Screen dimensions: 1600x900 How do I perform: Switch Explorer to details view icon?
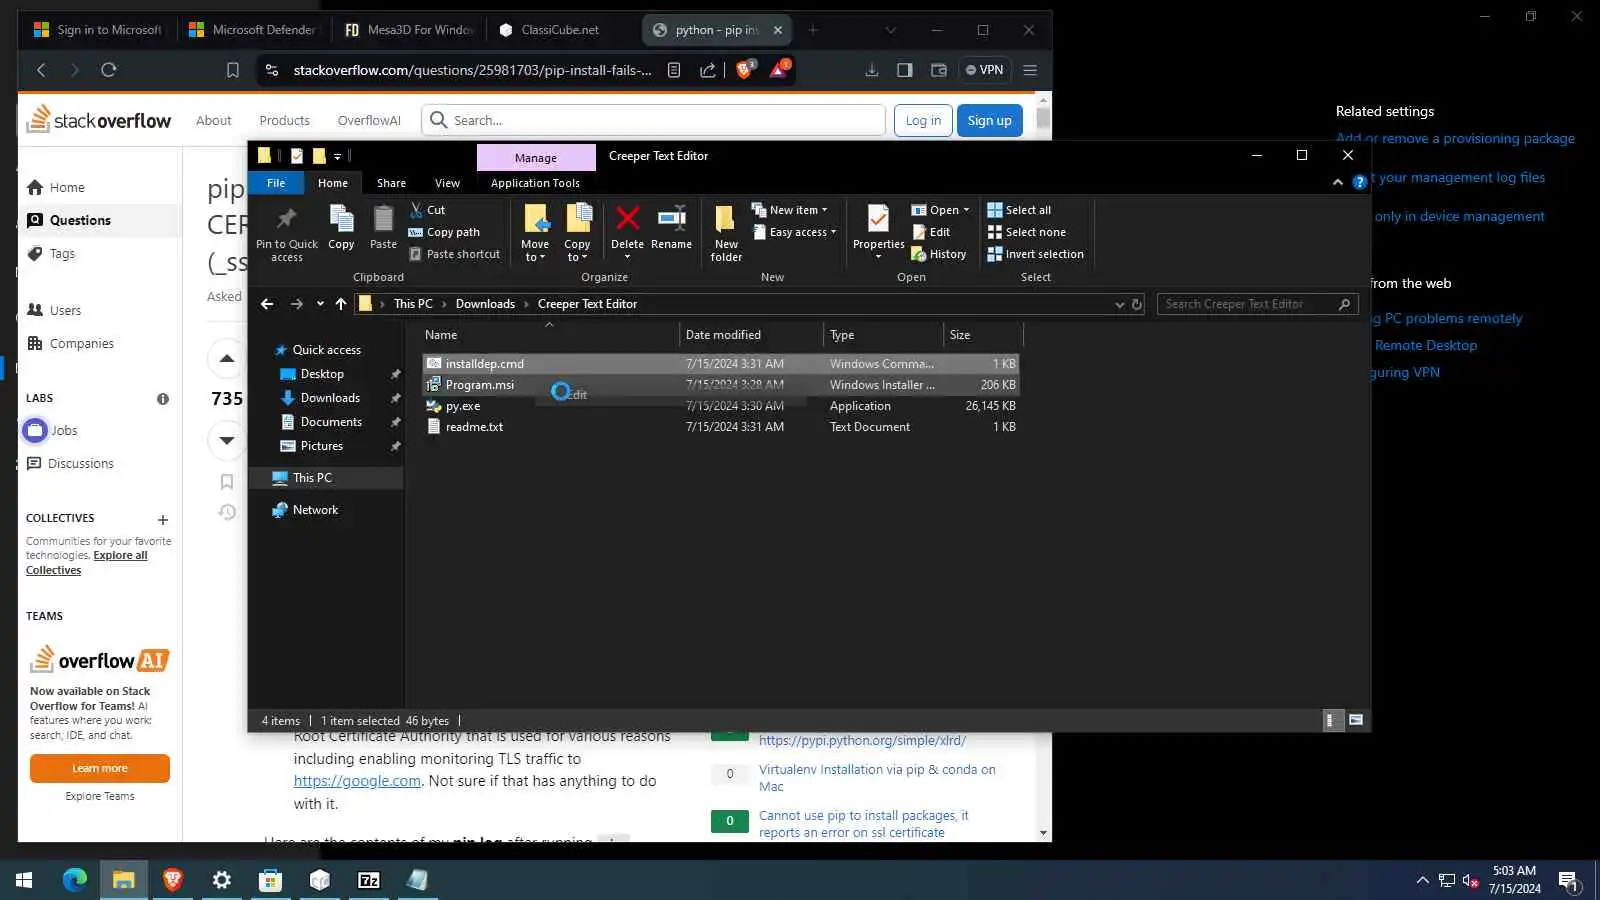point(1332,720)
